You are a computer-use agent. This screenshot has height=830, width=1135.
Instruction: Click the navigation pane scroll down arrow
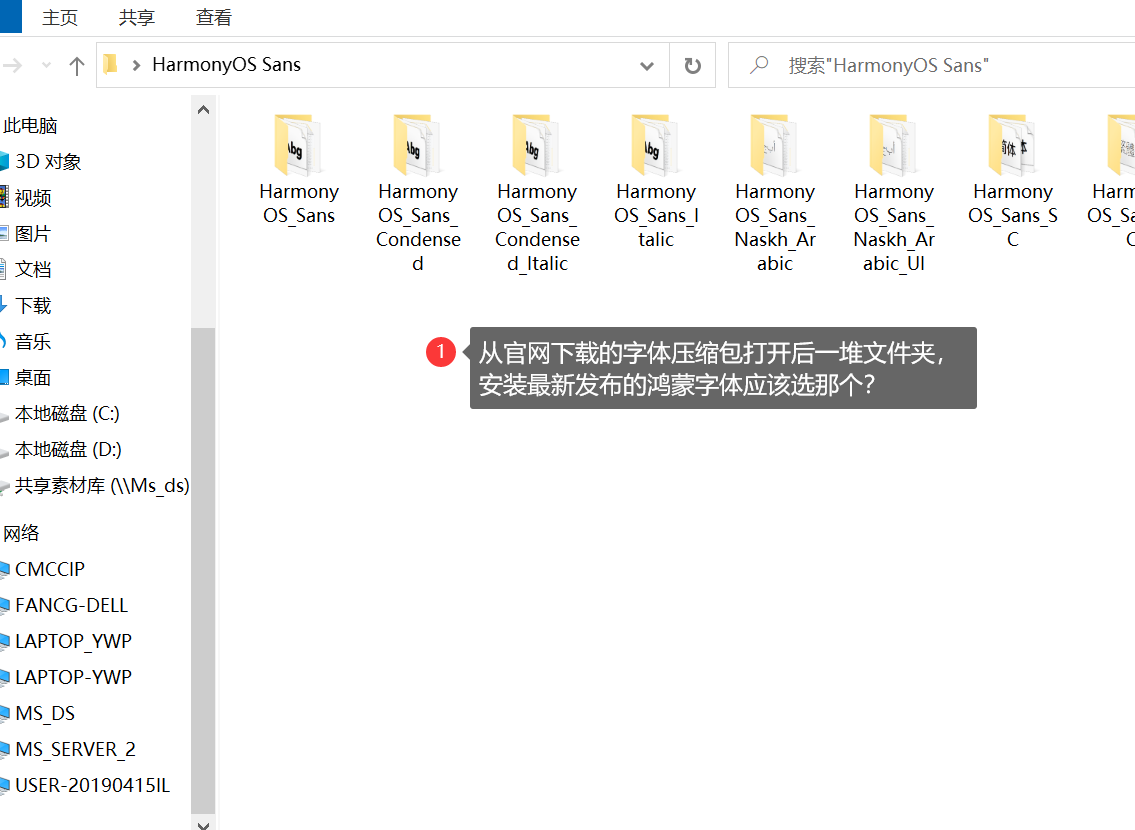[x=203, y=823]
